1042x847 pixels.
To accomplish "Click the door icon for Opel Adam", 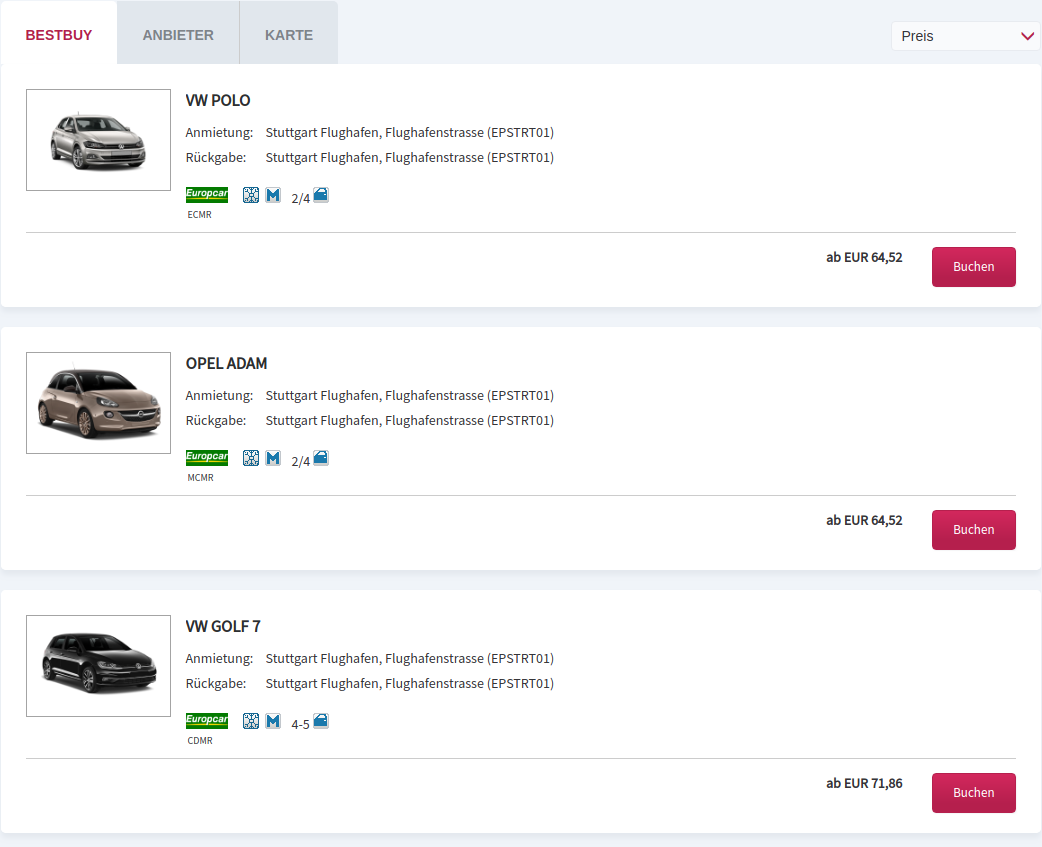I will 321,458.
